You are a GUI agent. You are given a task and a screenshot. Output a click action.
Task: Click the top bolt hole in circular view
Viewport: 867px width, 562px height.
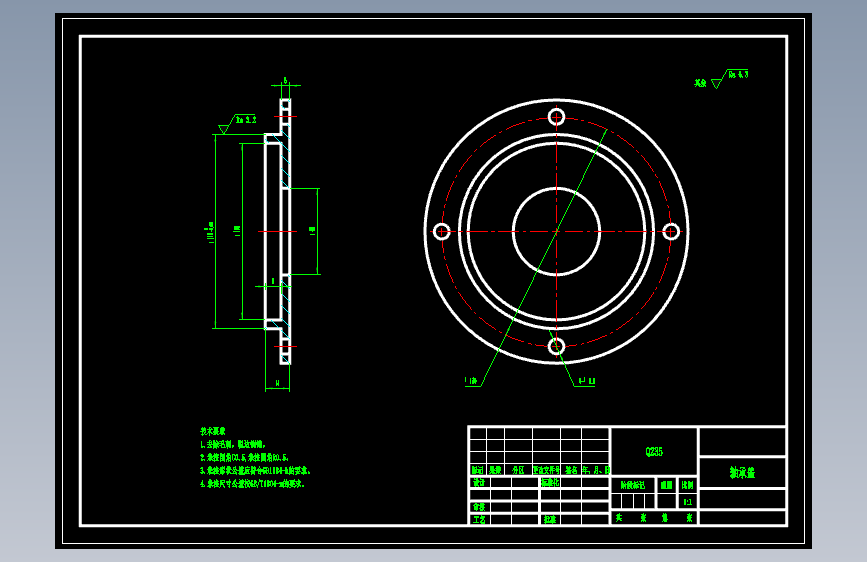[x=556, y=117]
